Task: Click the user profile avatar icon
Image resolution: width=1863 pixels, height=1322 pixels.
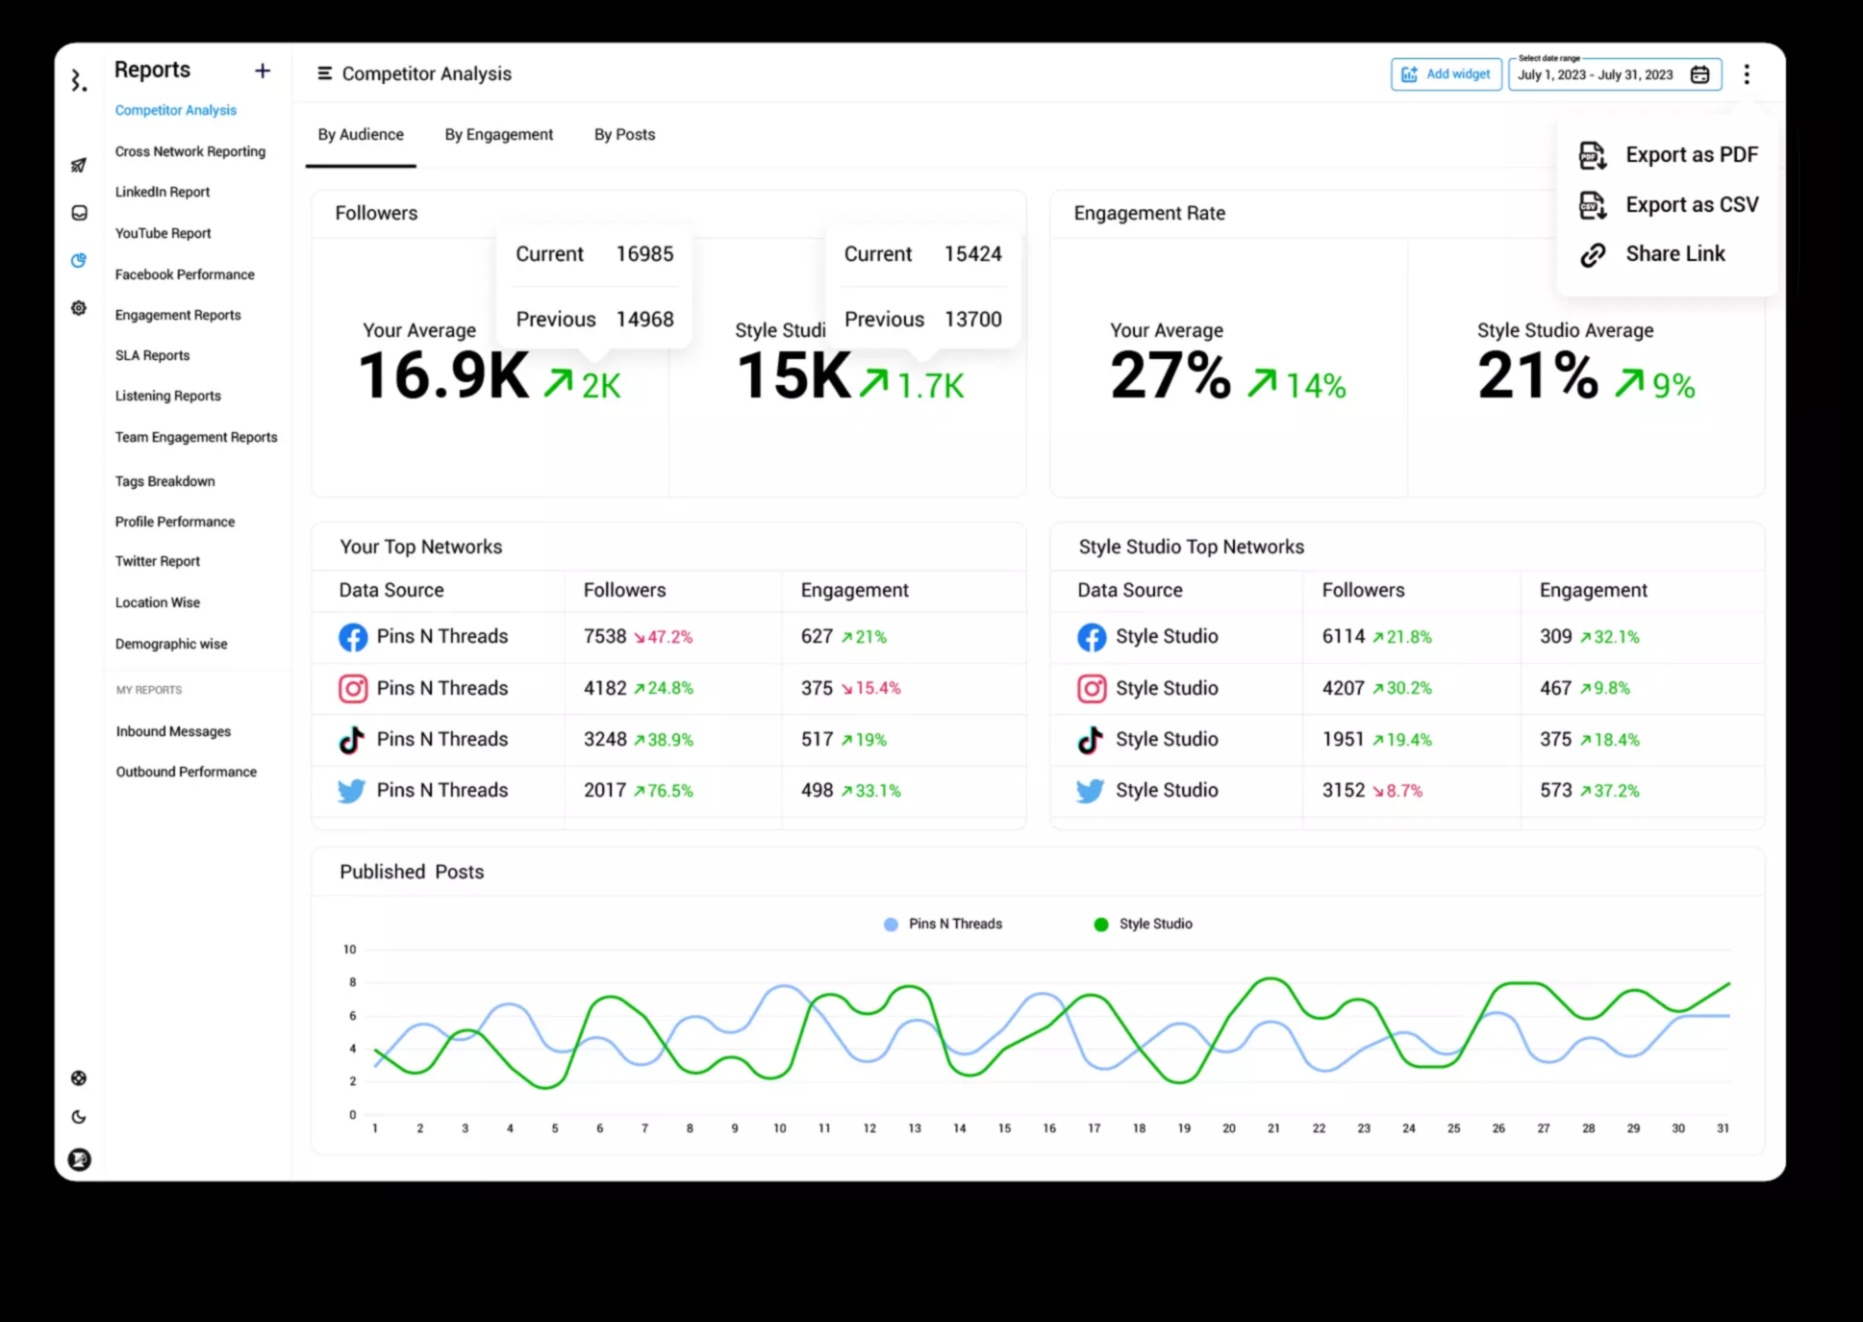Action: [79, 1159]
